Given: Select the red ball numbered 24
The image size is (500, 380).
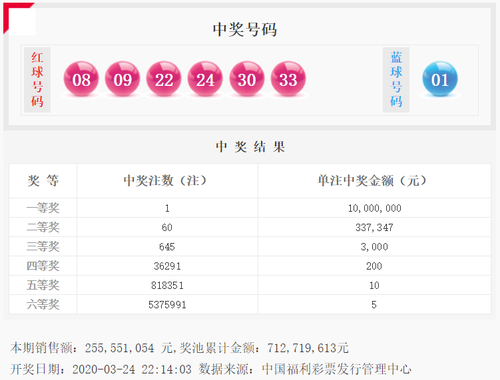Looking at the screenshot, I should click(x=205, y=79).
